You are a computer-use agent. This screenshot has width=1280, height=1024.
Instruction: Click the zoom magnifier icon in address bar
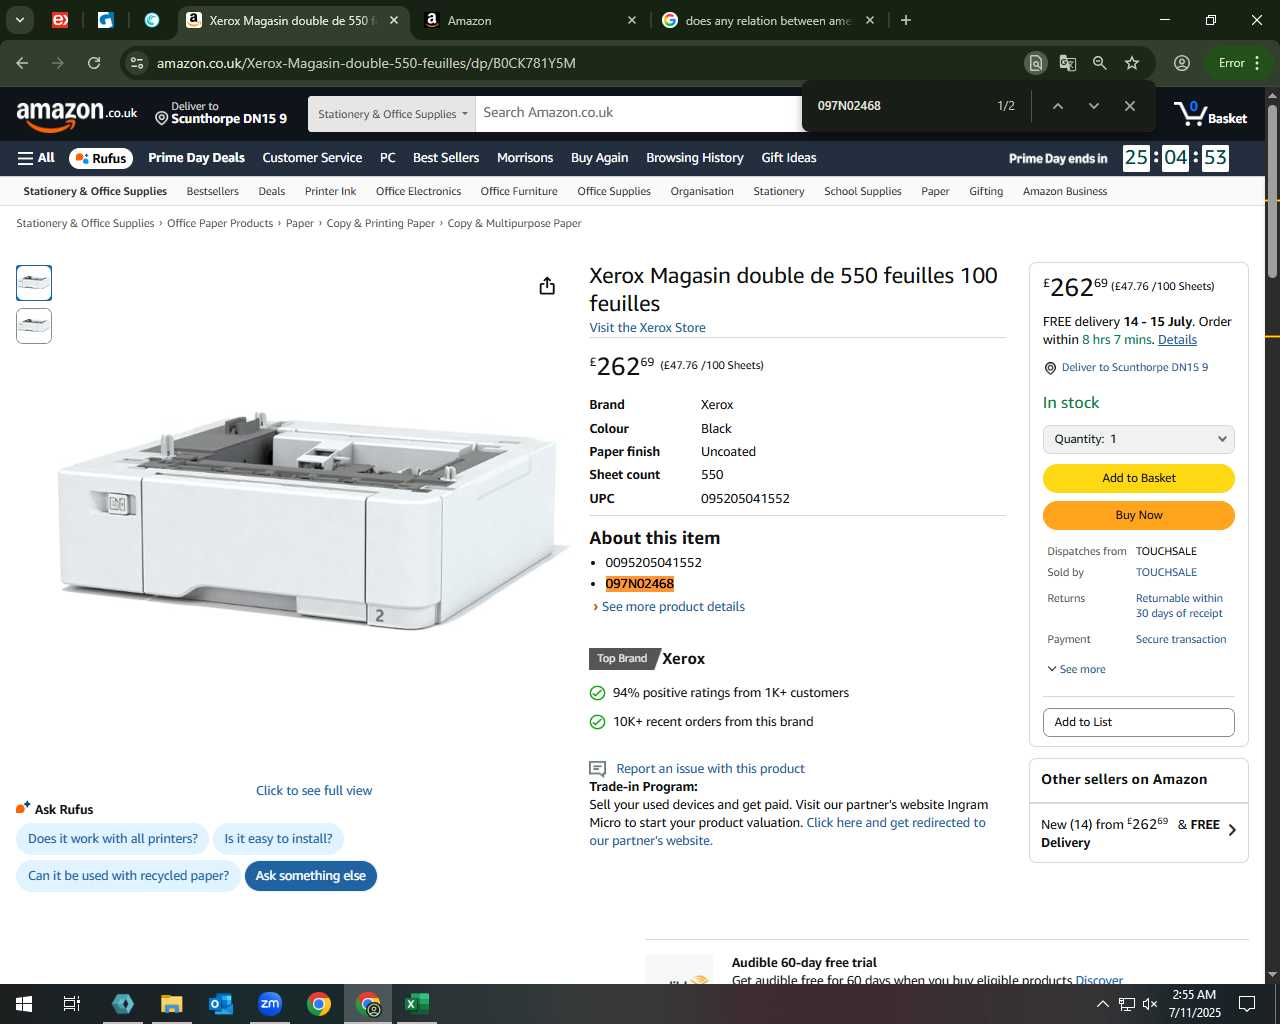click(1100, 63)
